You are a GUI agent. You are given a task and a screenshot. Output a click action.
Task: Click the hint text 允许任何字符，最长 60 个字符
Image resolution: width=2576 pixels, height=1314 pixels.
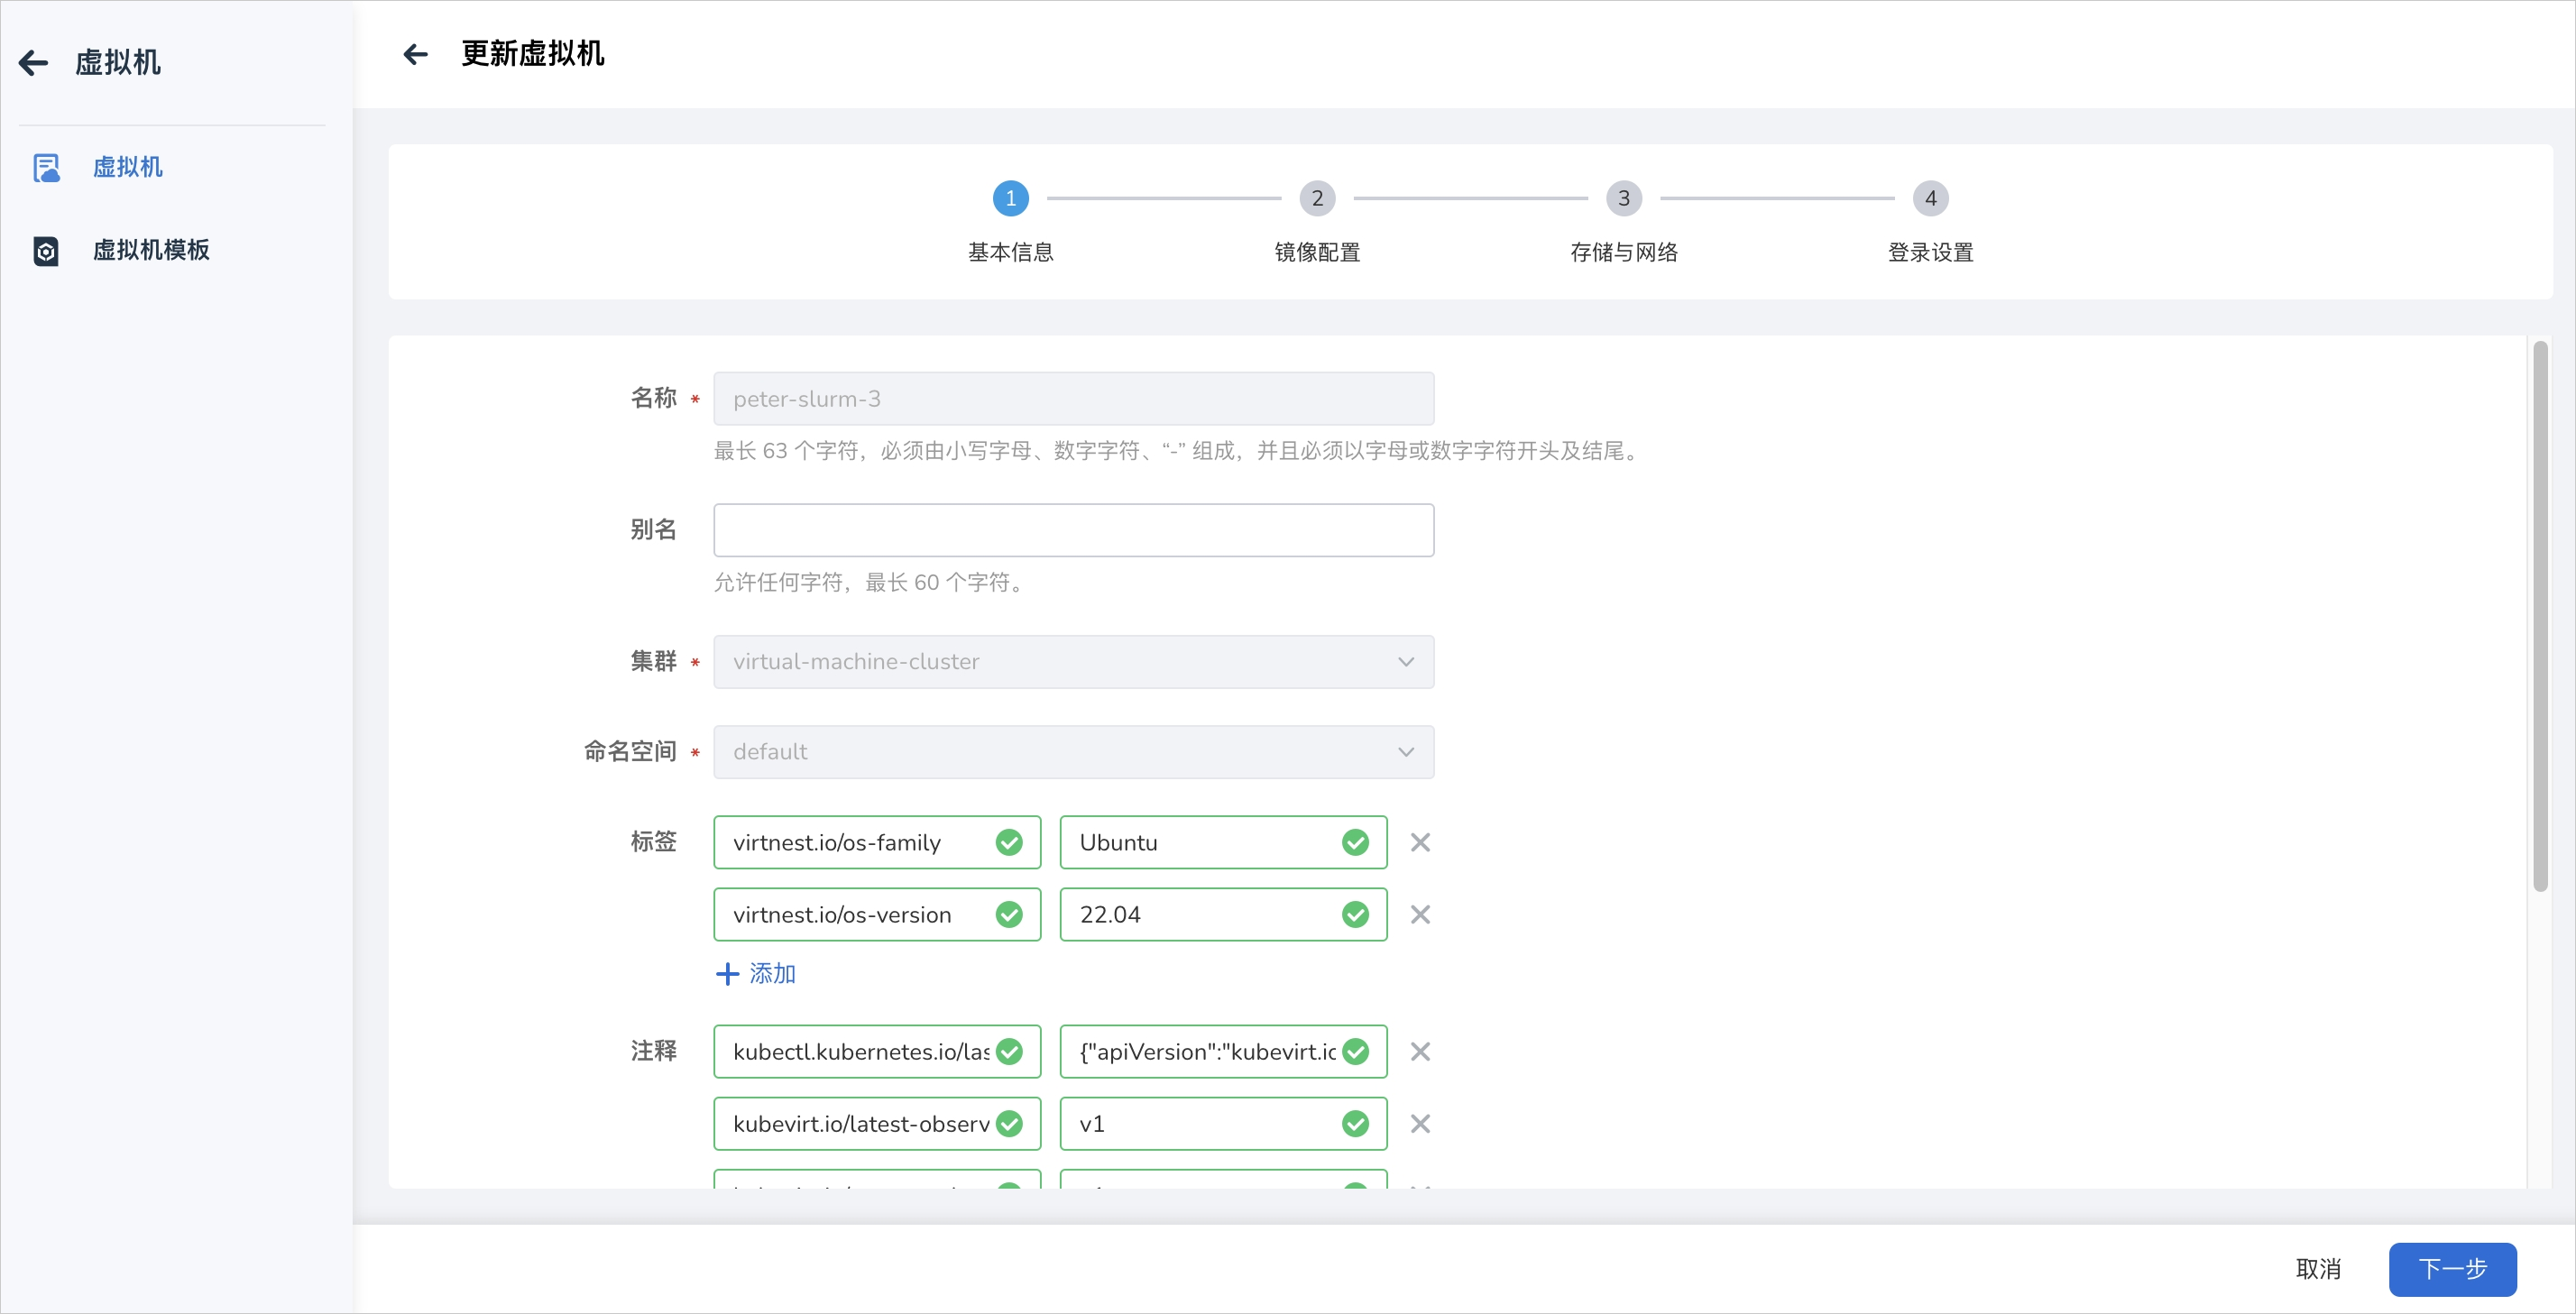[x=872, y=582]
